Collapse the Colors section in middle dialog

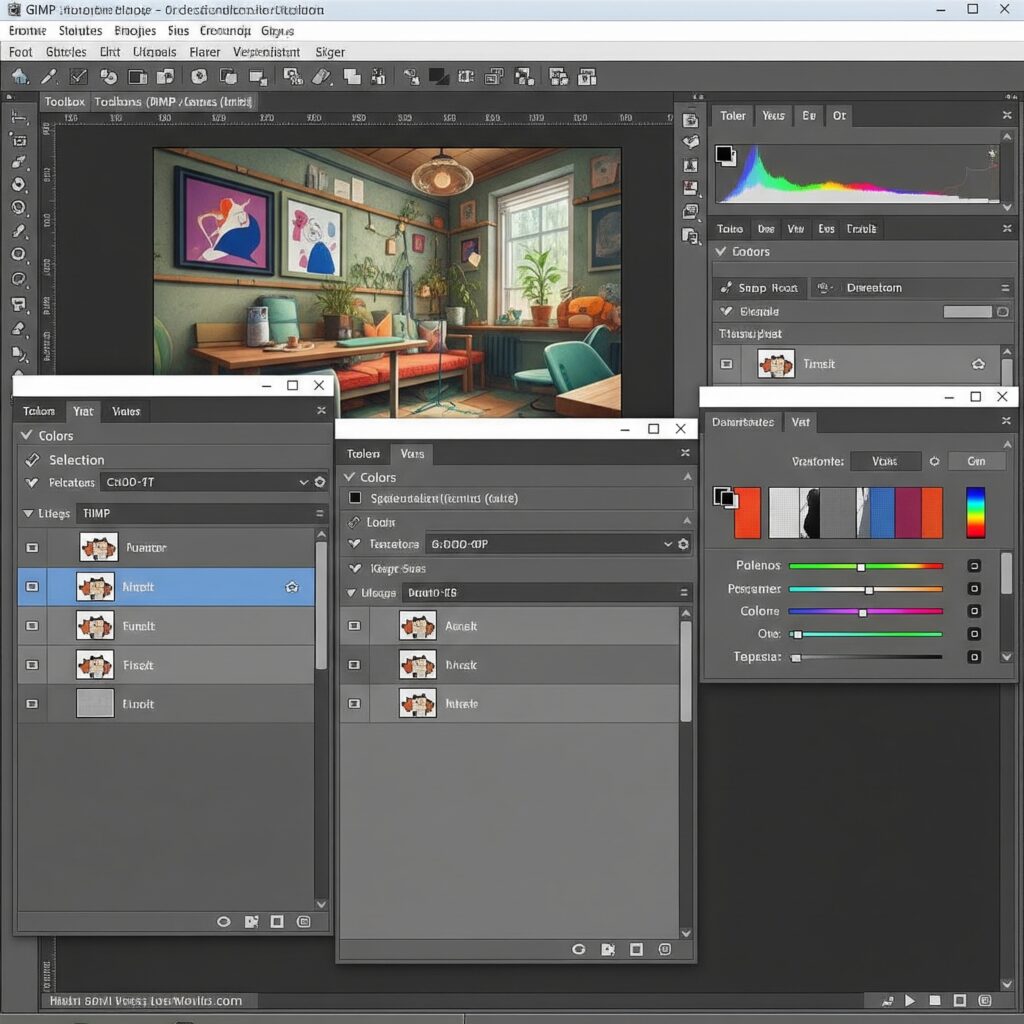pos(349,477)
